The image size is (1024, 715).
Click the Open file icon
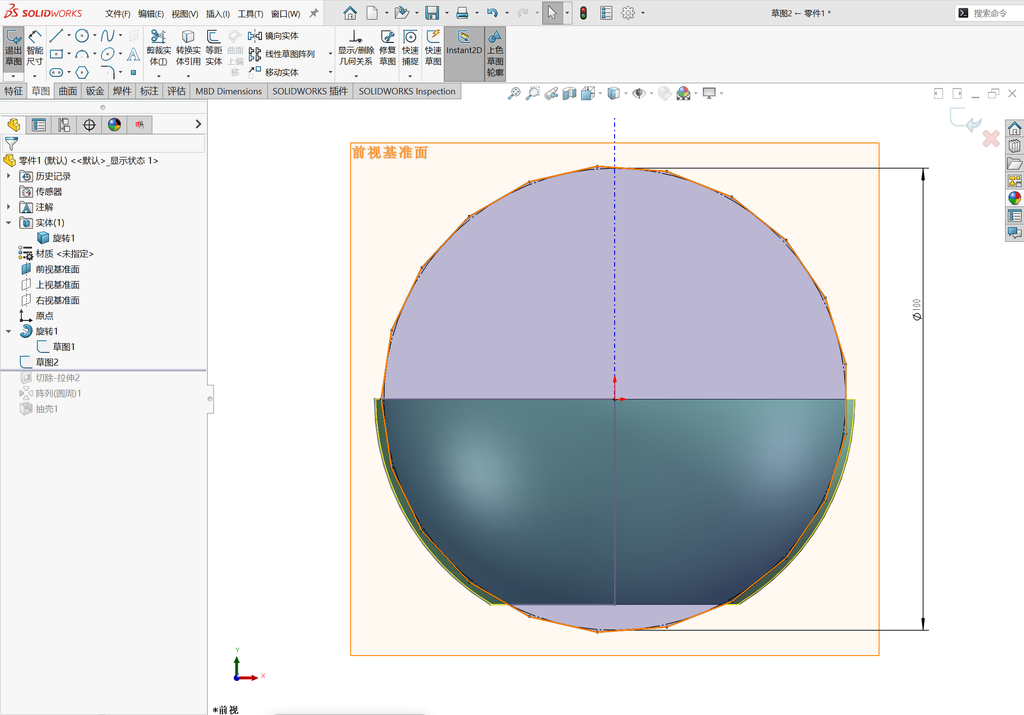point(402,12)
